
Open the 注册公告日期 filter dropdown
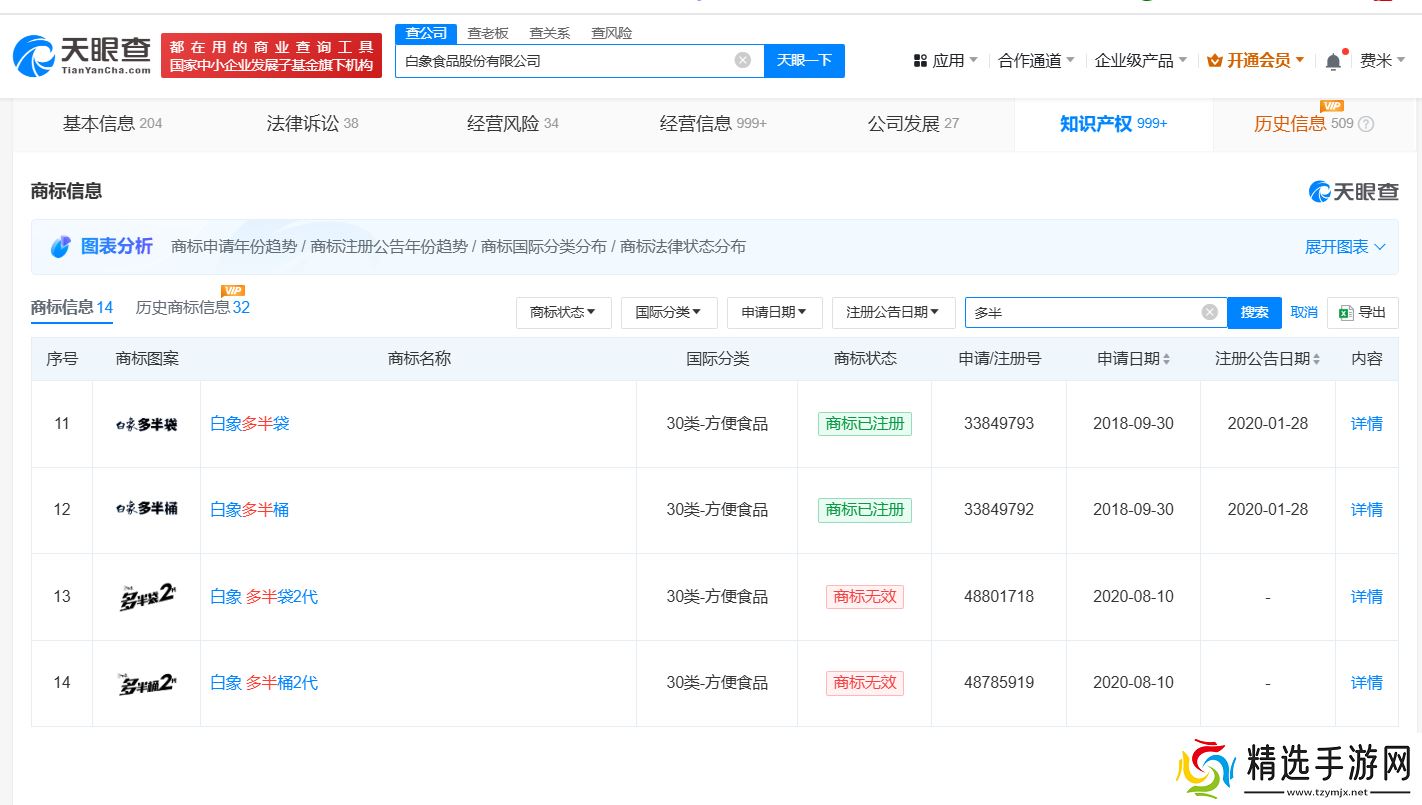[x=892, y=313]
